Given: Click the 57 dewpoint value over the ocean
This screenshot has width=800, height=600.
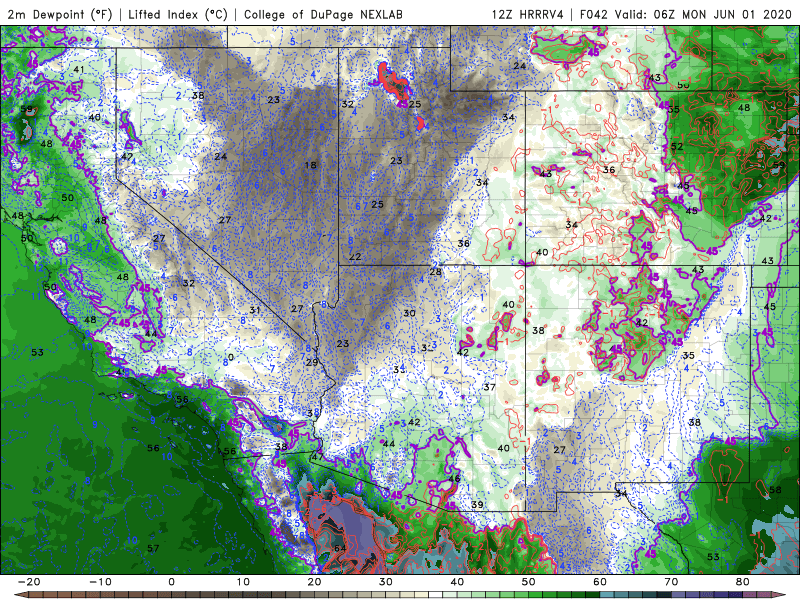Looking at the screenshot, I should [x=153, y=548].
